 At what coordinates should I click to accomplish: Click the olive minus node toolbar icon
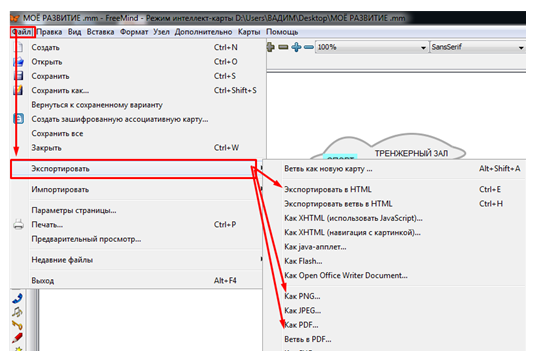coord(283,47)
